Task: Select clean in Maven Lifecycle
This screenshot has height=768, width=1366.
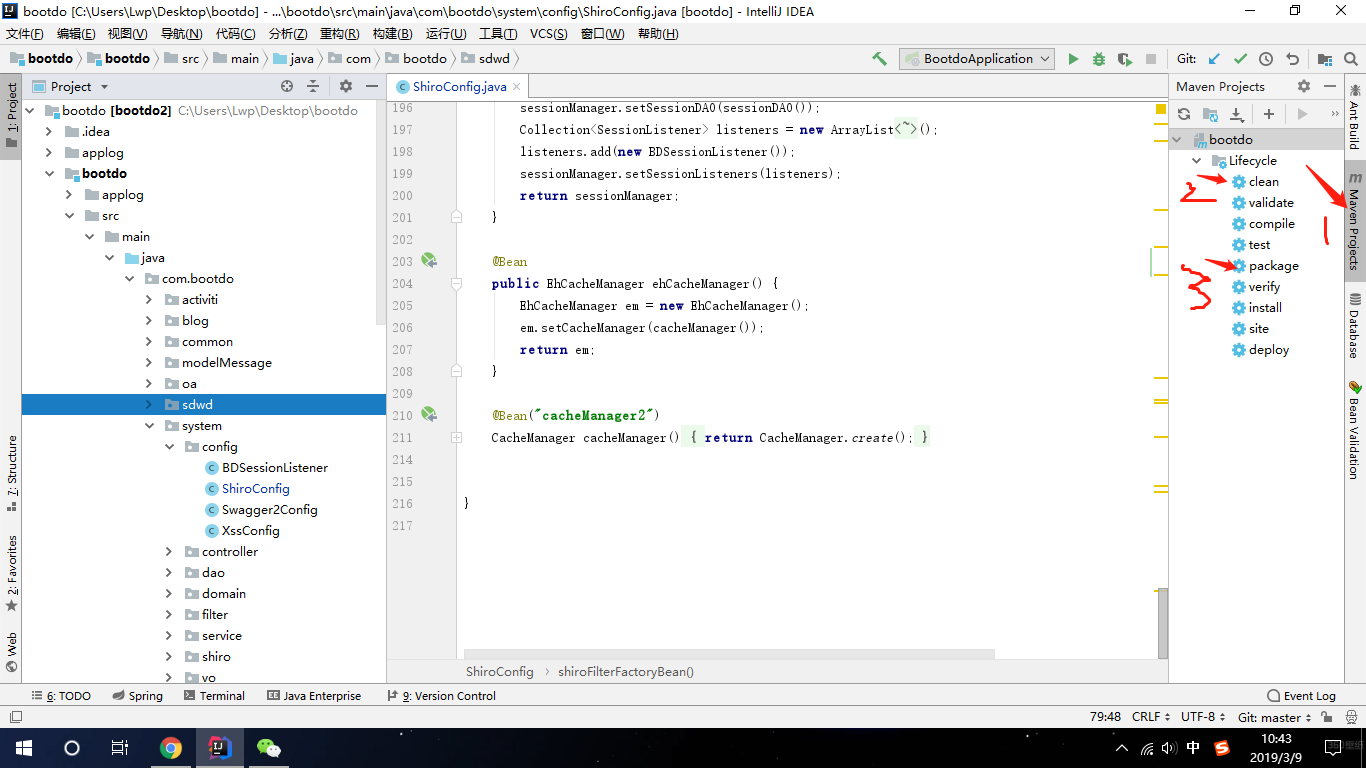Action: 1263,182
